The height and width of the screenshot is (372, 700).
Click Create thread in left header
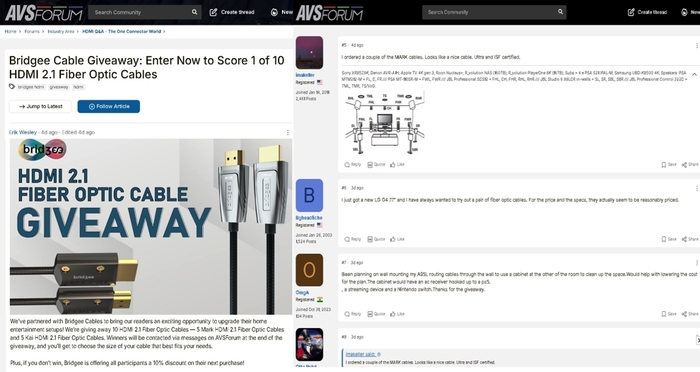[x=232, y=12]
